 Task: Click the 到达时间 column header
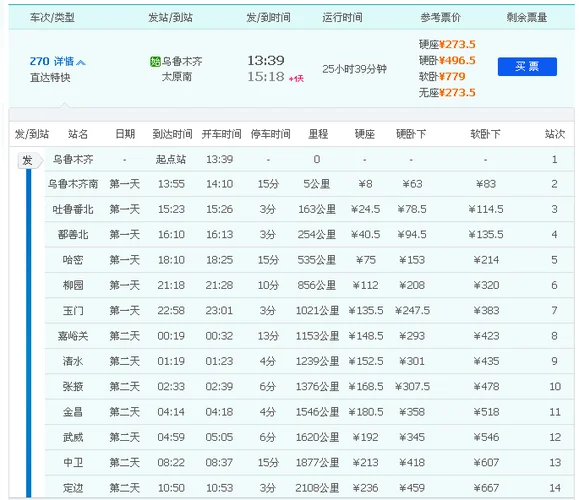click(172, 134)
